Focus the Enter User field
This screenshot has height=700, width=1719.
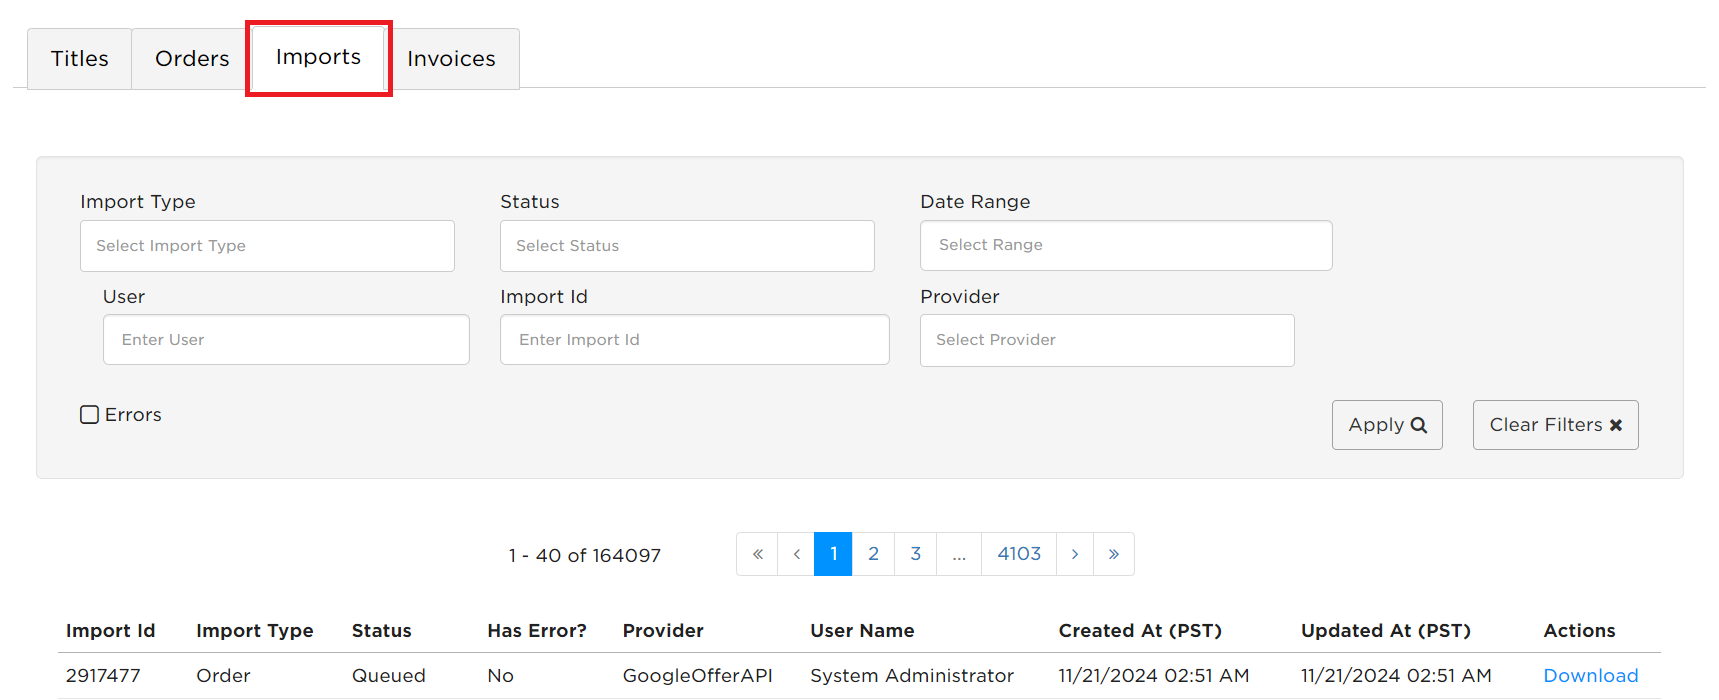tap(286, 340)
